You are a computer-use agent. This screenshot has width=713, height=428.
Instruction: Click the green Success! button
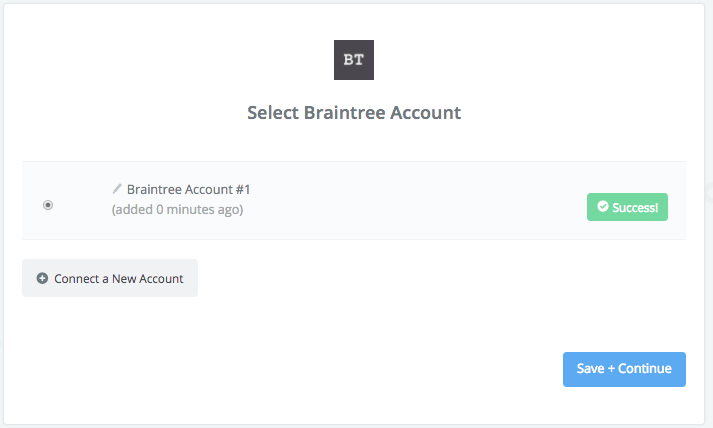pyautogui.click(x=627, y=207)
